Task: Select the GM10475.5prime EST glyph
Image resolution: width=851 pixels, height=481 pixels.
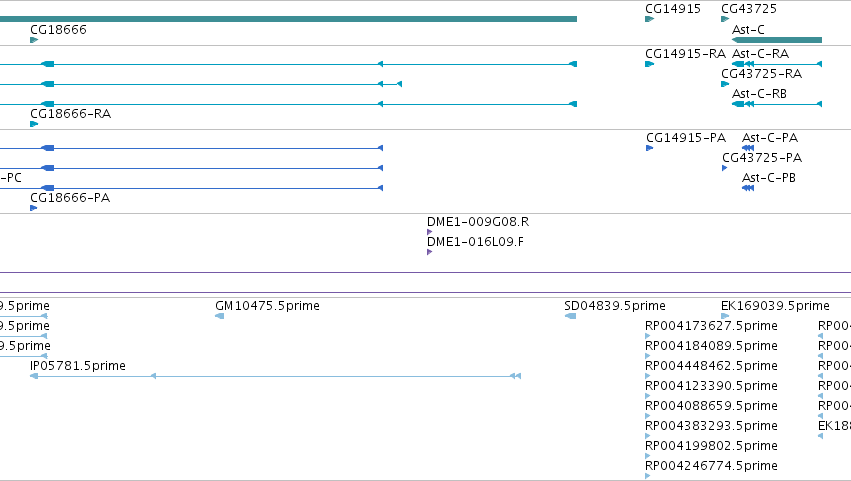Action: 220,316
